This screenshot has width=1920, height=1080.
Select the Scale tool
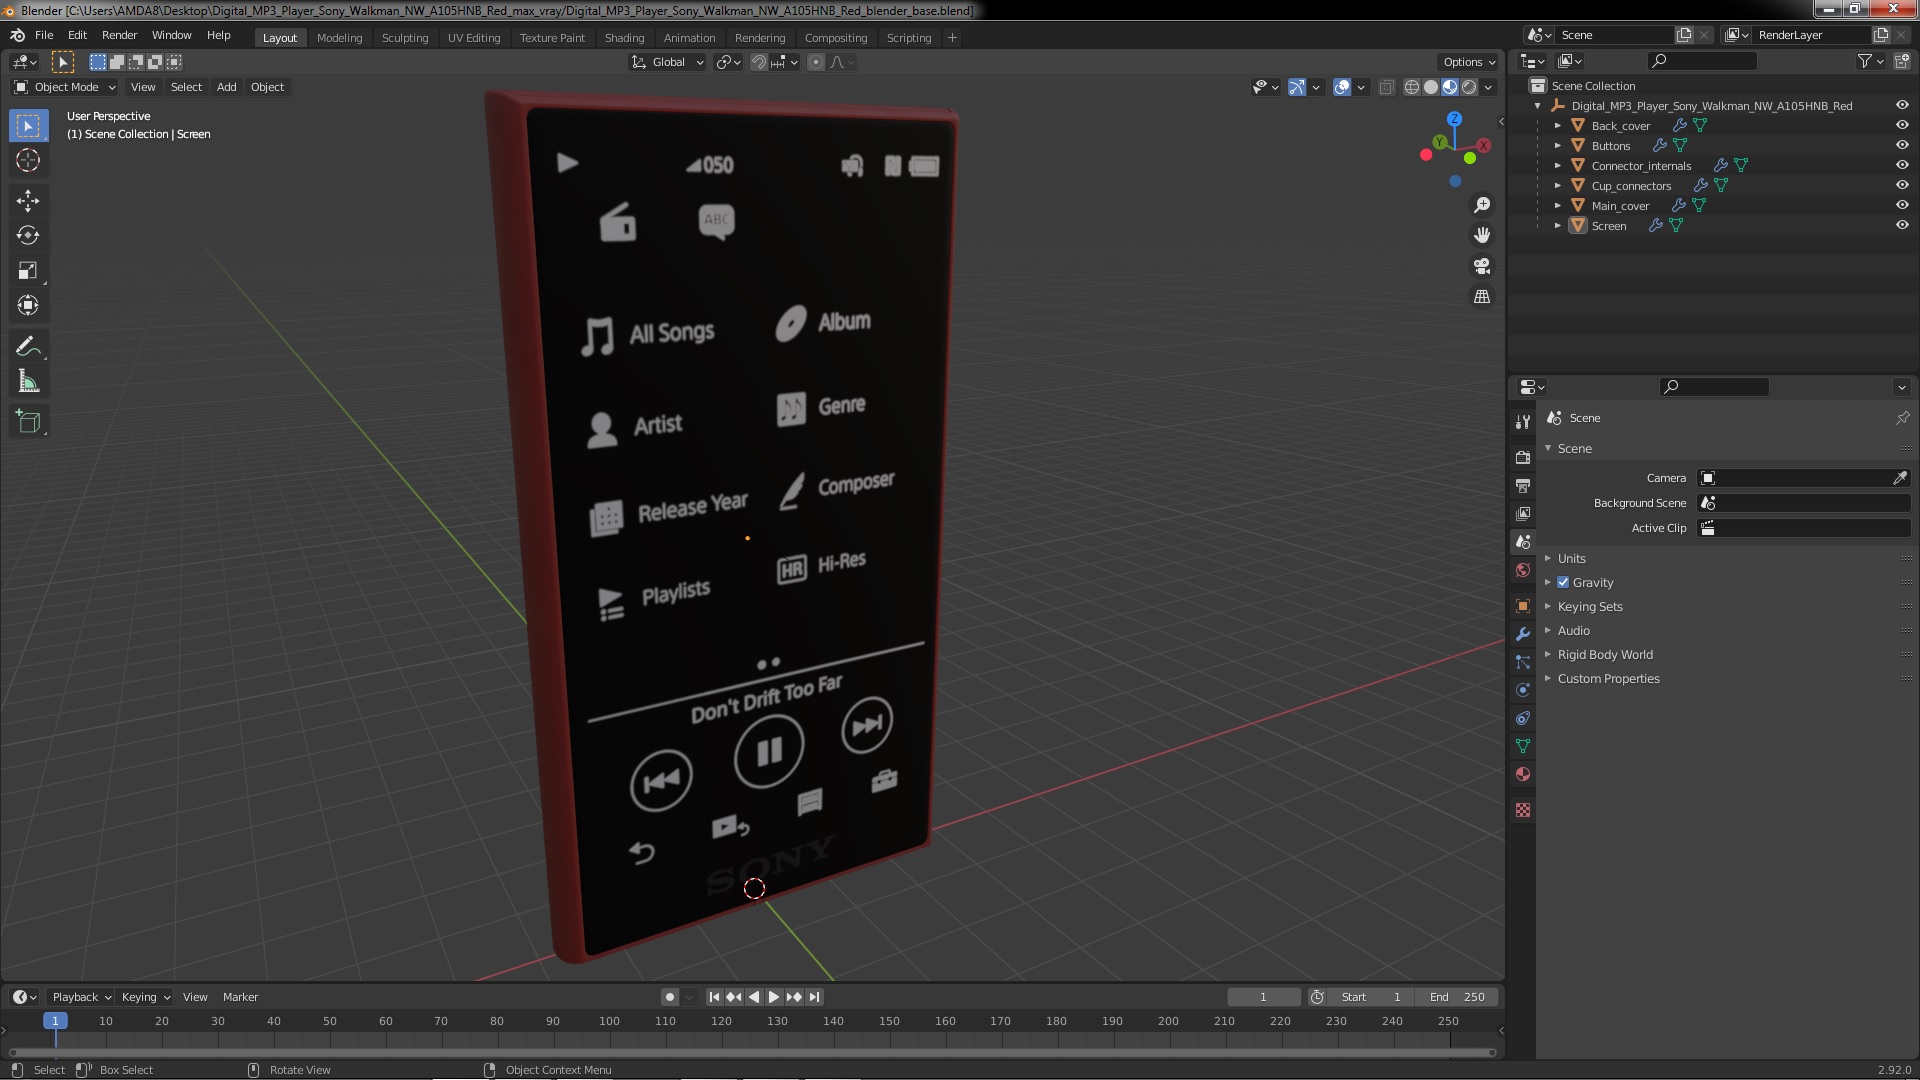pos(28,271)
